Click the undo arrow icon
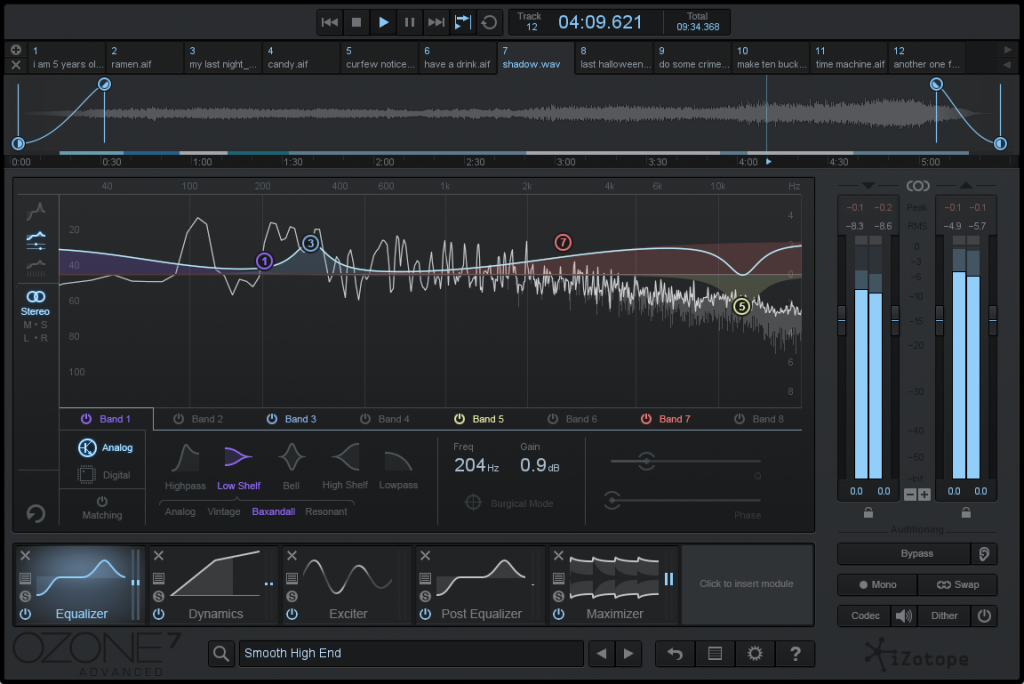This screenshot has height=684, width=1024. [674, 653]
